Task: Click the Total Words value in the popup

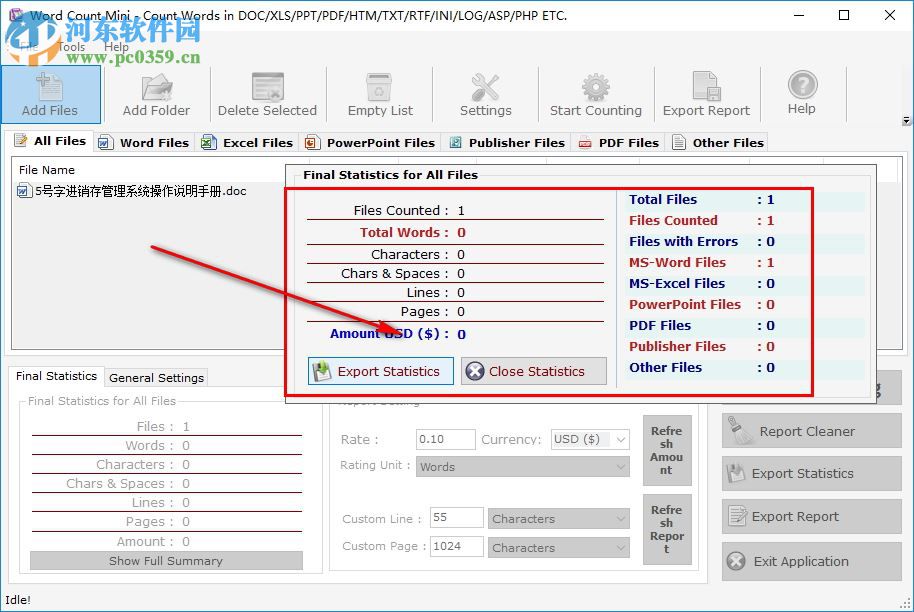Action: (461, 233)
